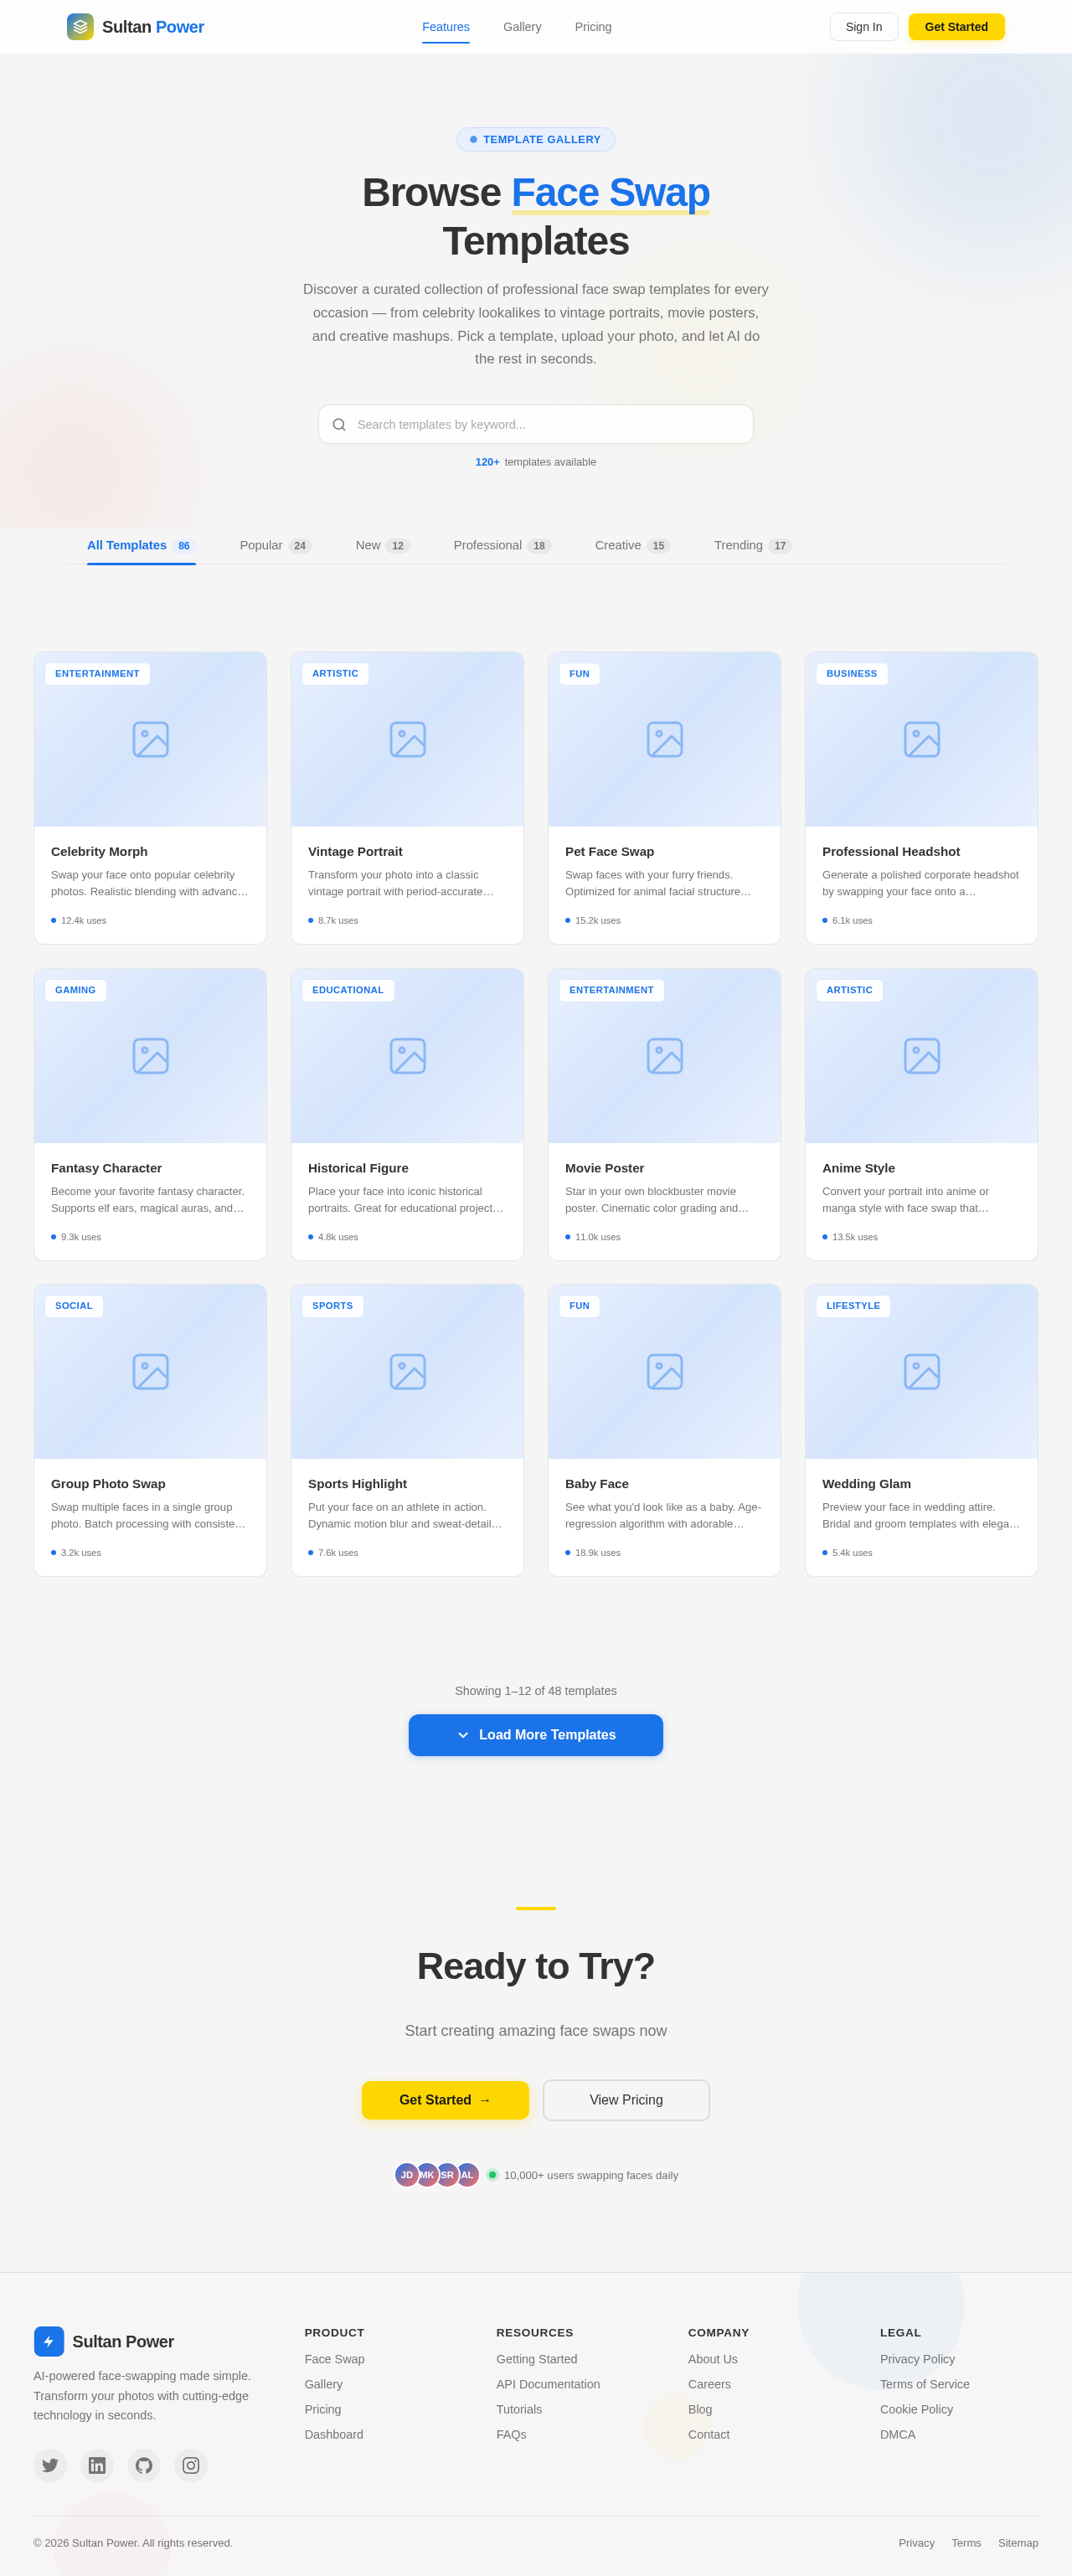Open the Privacy Policy footer link
Screen dimensions: 1072x2576
[x=917, y=2359]
